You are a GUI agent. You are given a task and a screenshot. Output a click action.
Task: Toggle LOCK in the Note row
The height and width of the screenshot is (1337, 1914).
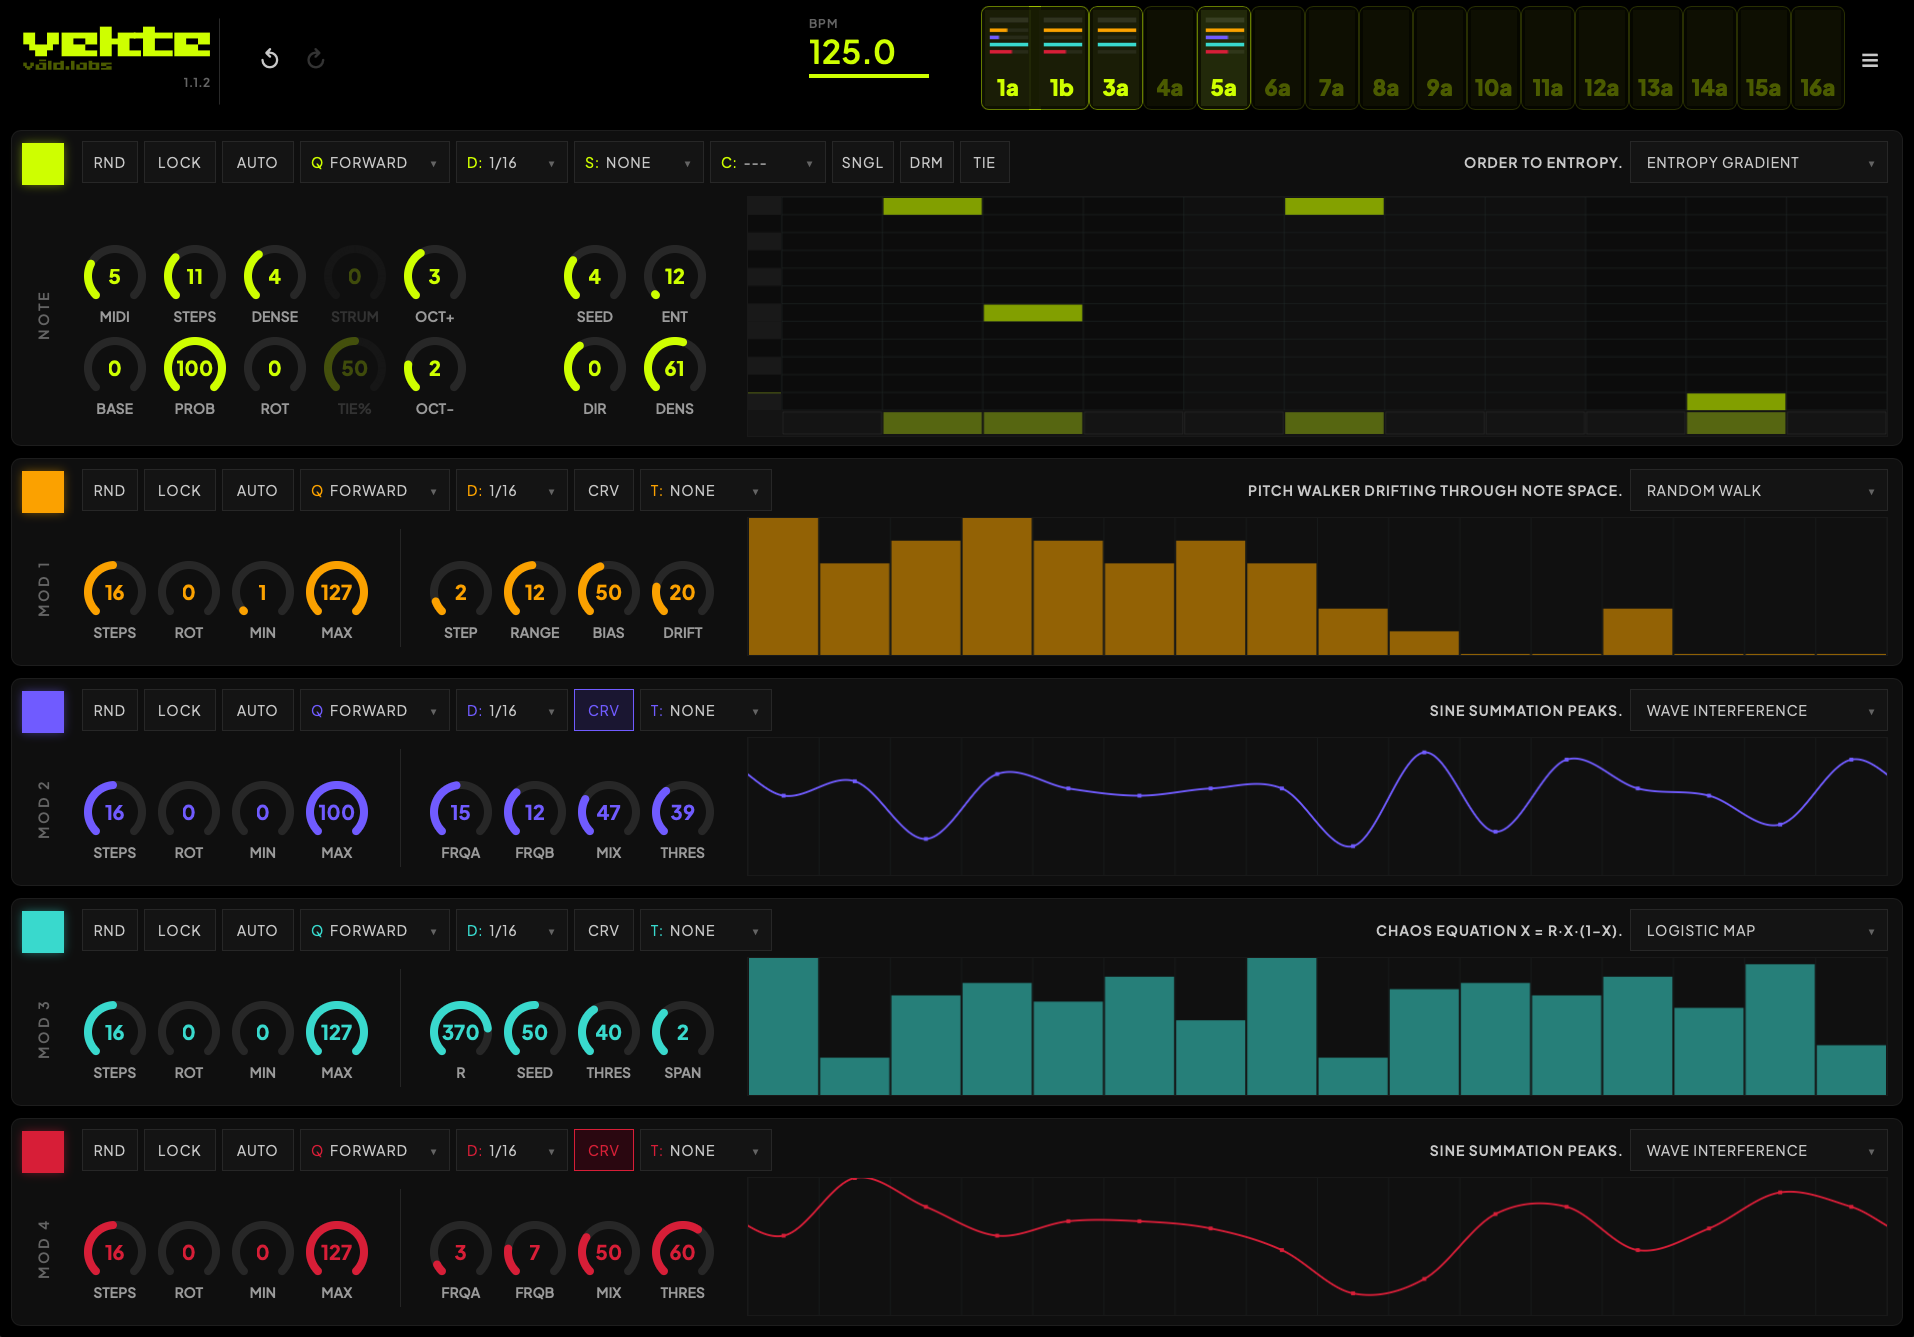pyautogui.click(x=179, y=163)
